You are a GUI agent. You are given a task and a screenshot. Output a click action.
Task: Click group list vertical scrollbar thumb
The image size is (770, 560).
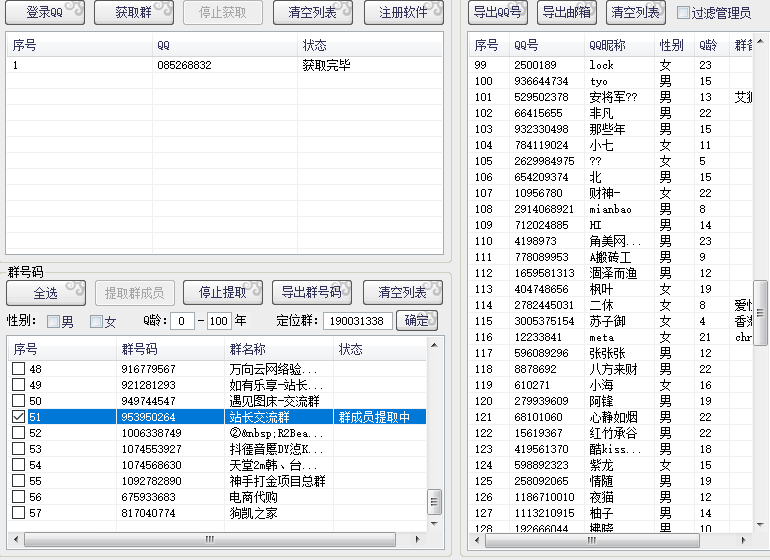click(x=434, y=502)
